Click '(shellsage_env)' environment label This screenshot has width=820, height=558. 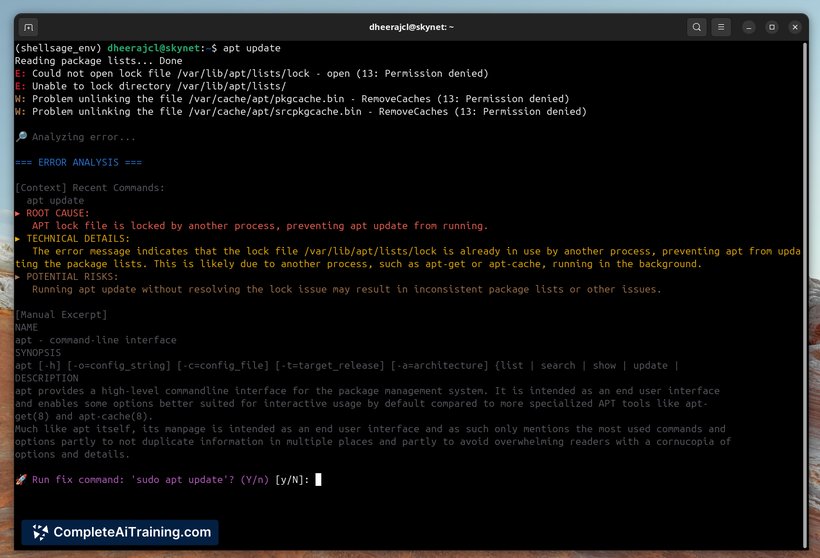coord(58,48)
